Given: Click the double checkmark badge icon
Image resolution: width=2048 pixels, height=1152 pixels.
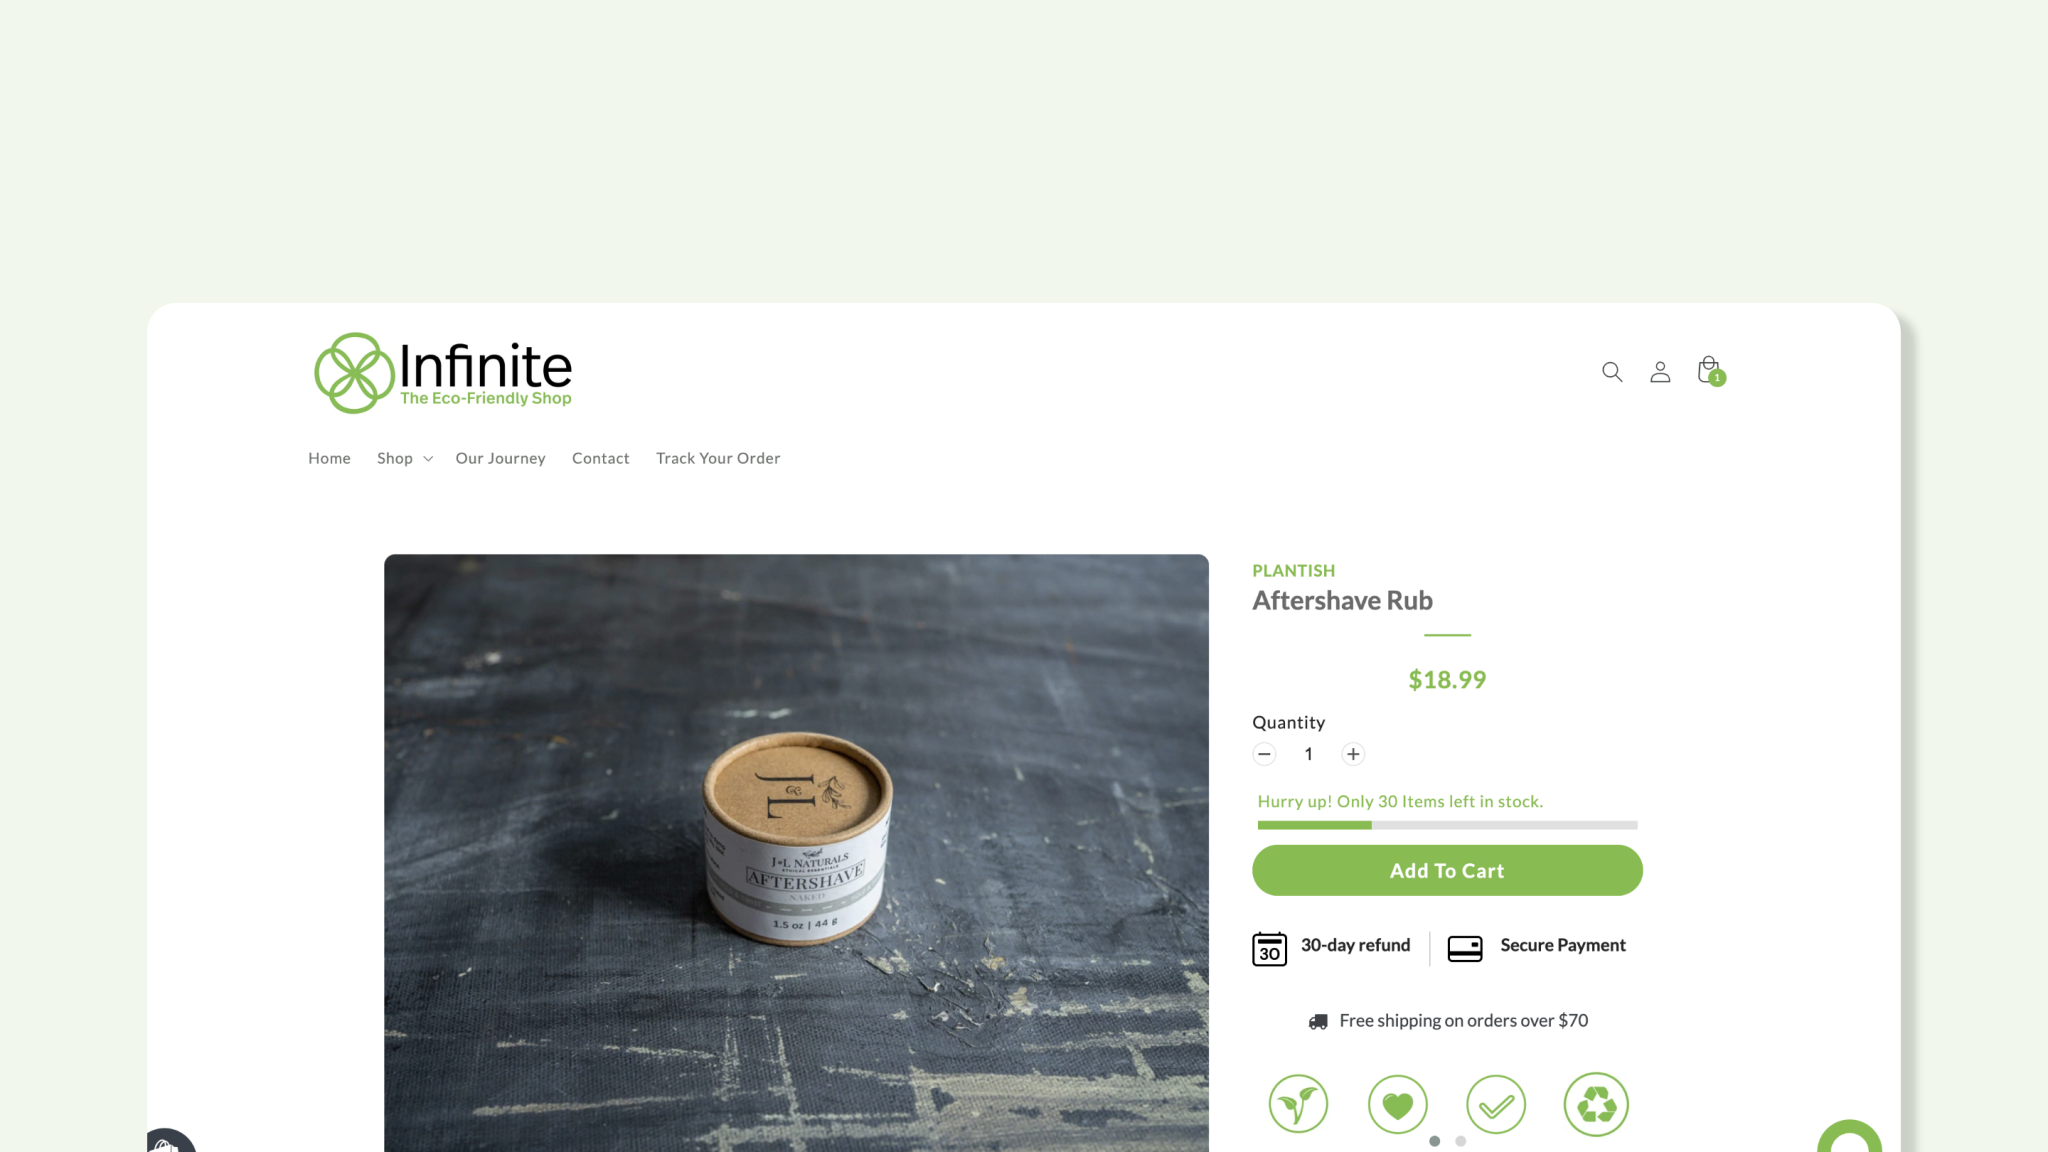Looking at the screenshot, I should pyautogui.click(x=1496, y=1104).
